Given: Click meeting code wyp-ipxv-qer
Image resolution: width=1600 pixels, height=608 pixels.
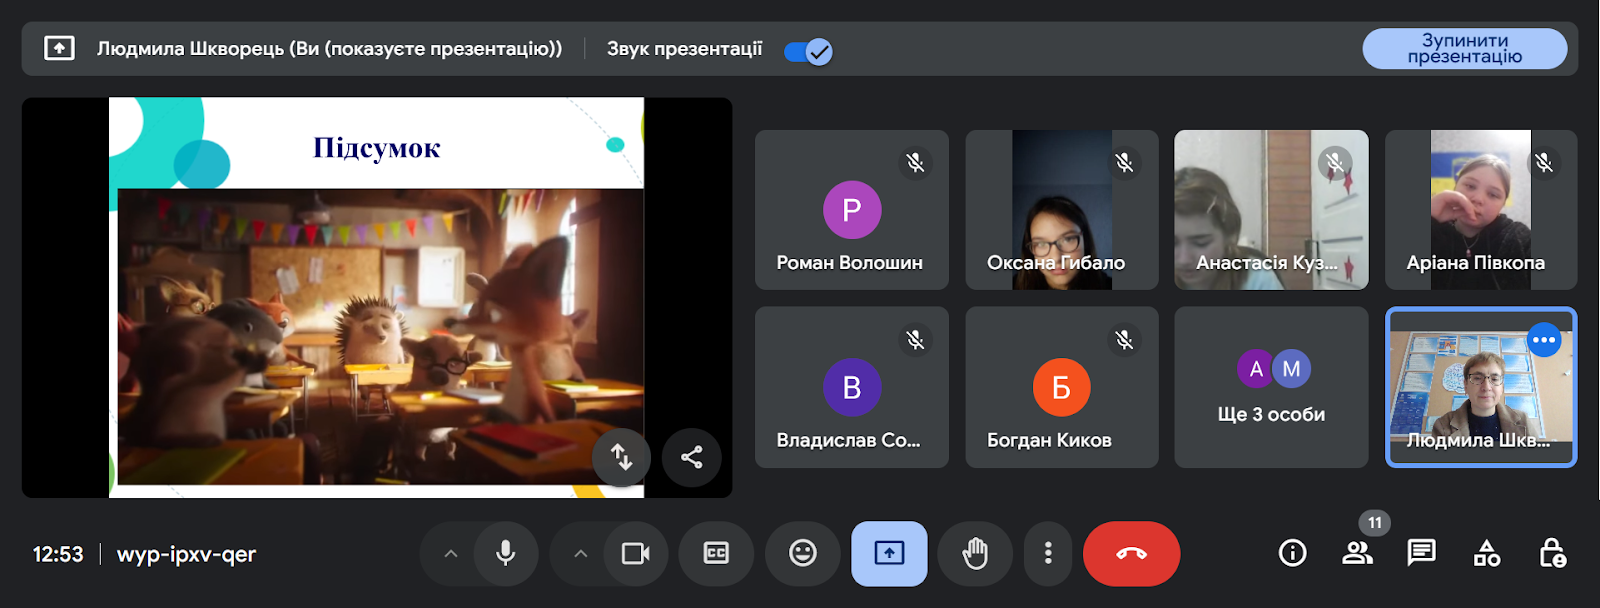Looking at the screenshot, I should (x=186, y=554).
